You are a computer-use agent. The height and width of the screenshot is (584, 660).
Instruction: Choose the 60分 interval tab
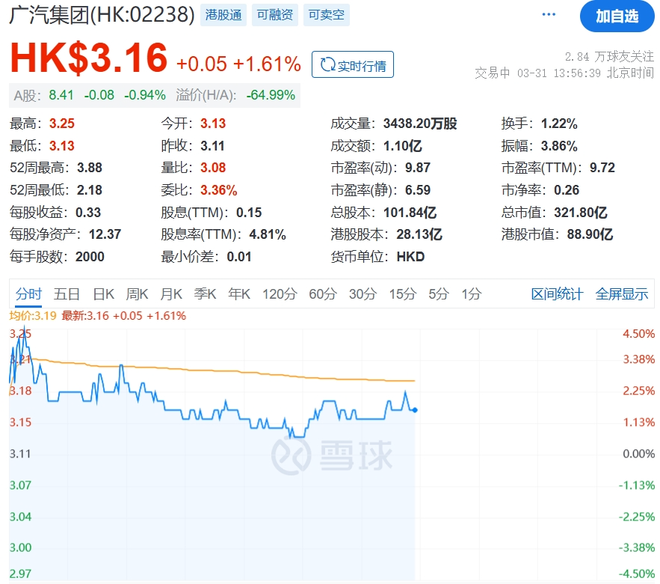(322, 294)
